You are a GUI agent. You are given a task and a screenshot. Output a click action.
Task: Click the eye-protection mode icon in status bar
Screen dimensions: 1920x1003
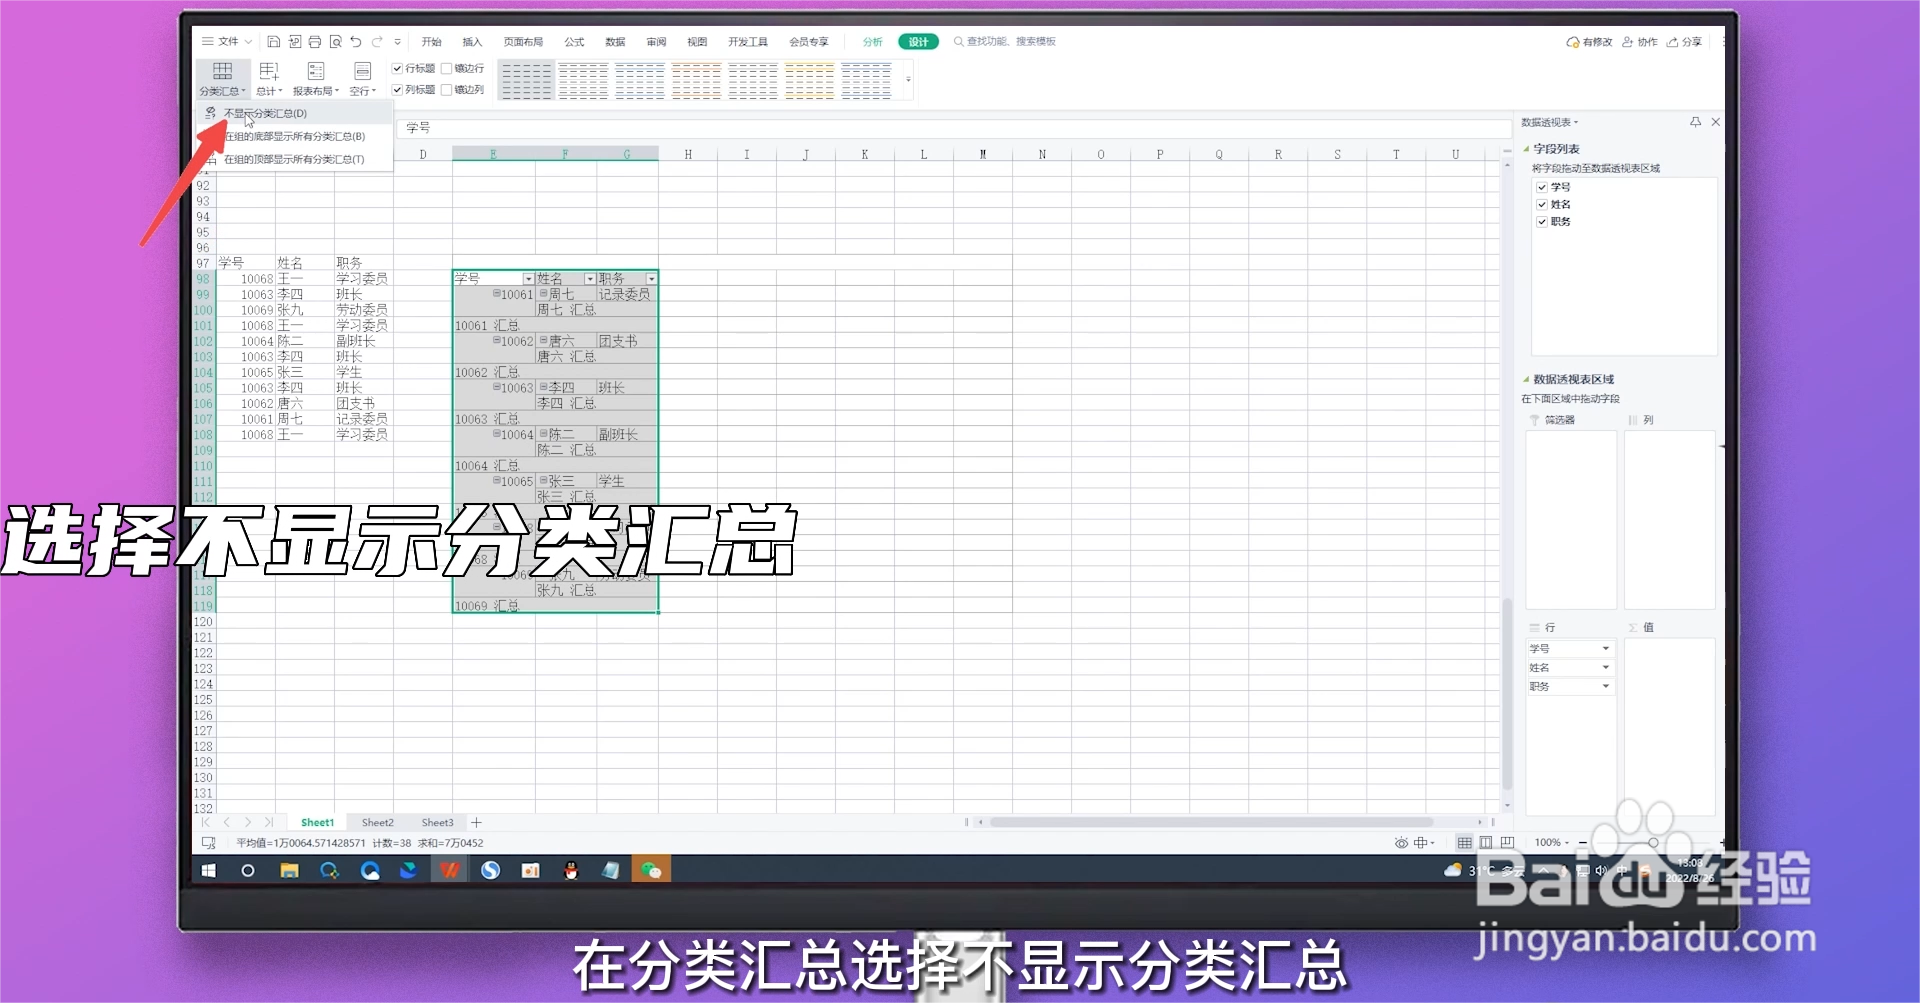pos(1401,843)
